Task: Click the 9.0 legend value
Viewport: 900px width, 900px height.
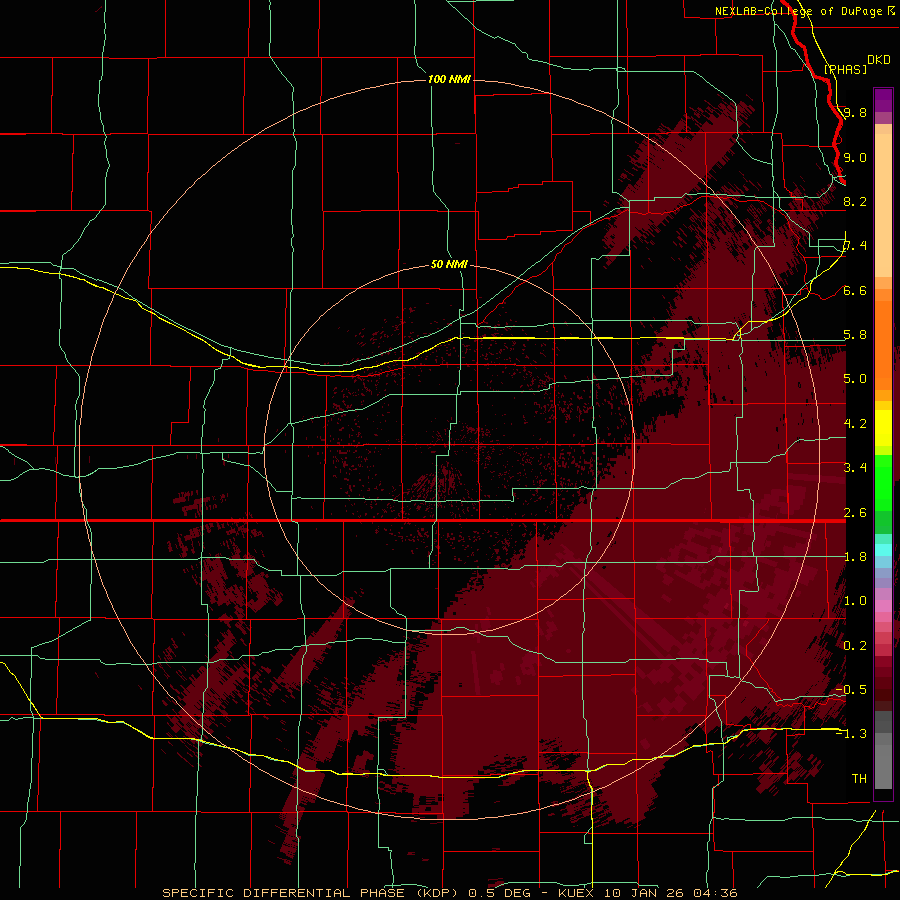Action: [855, 157]
